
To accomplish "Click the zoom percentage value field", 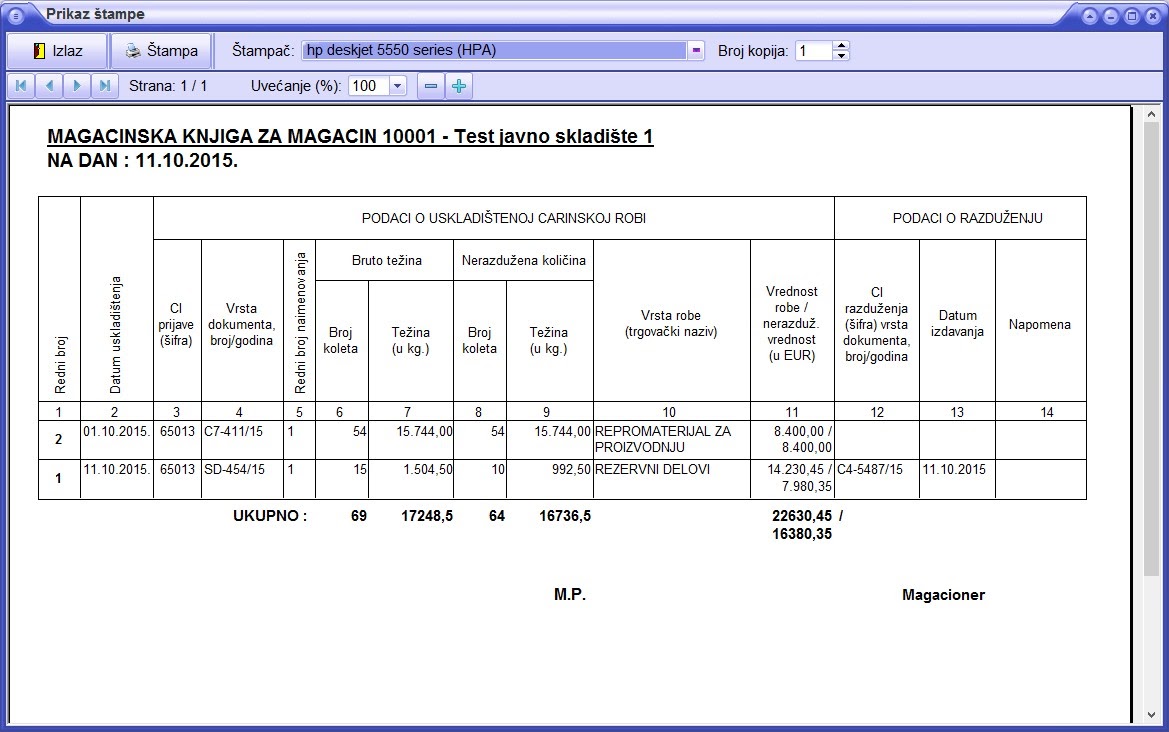I will (x=369, y=86).
